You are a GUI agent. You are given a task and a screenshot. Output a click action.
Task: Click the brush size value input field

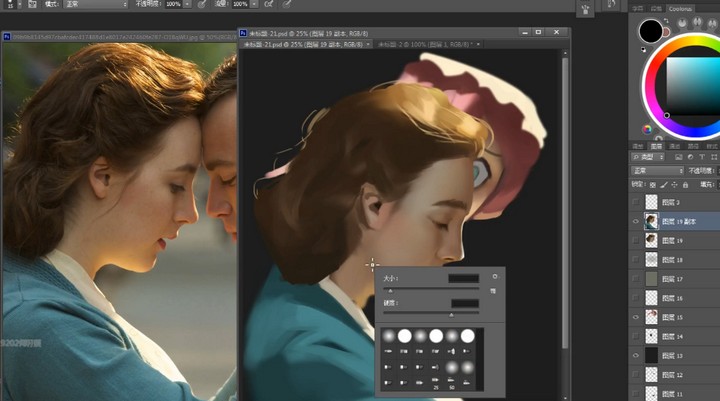point(463,278)
